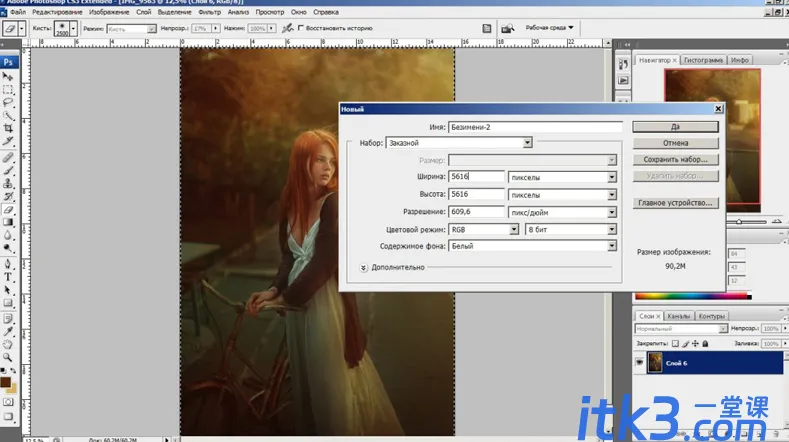Select the Gradient tool
Image resolution: width=789 pixels, height=442 pixels.
(x=8, y=223)
